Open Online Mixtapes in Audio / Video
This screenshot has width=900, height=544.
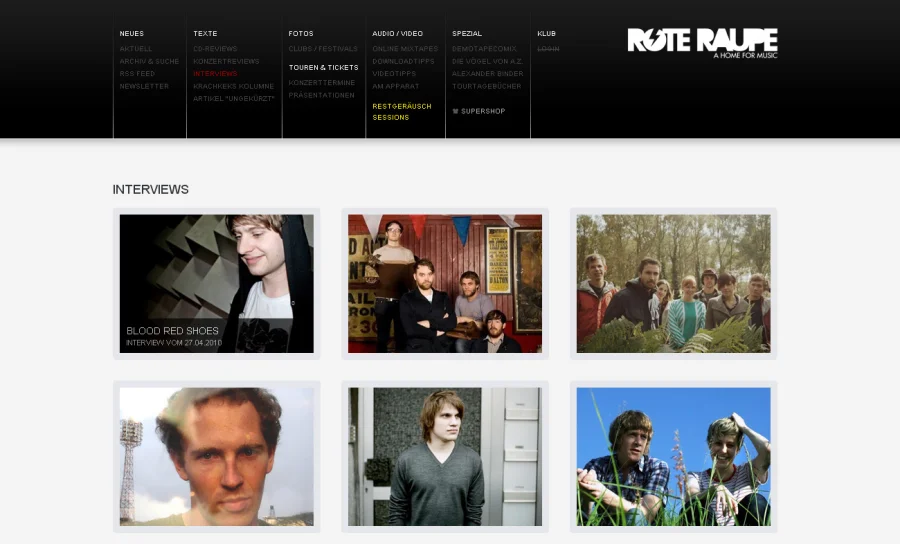405,49
